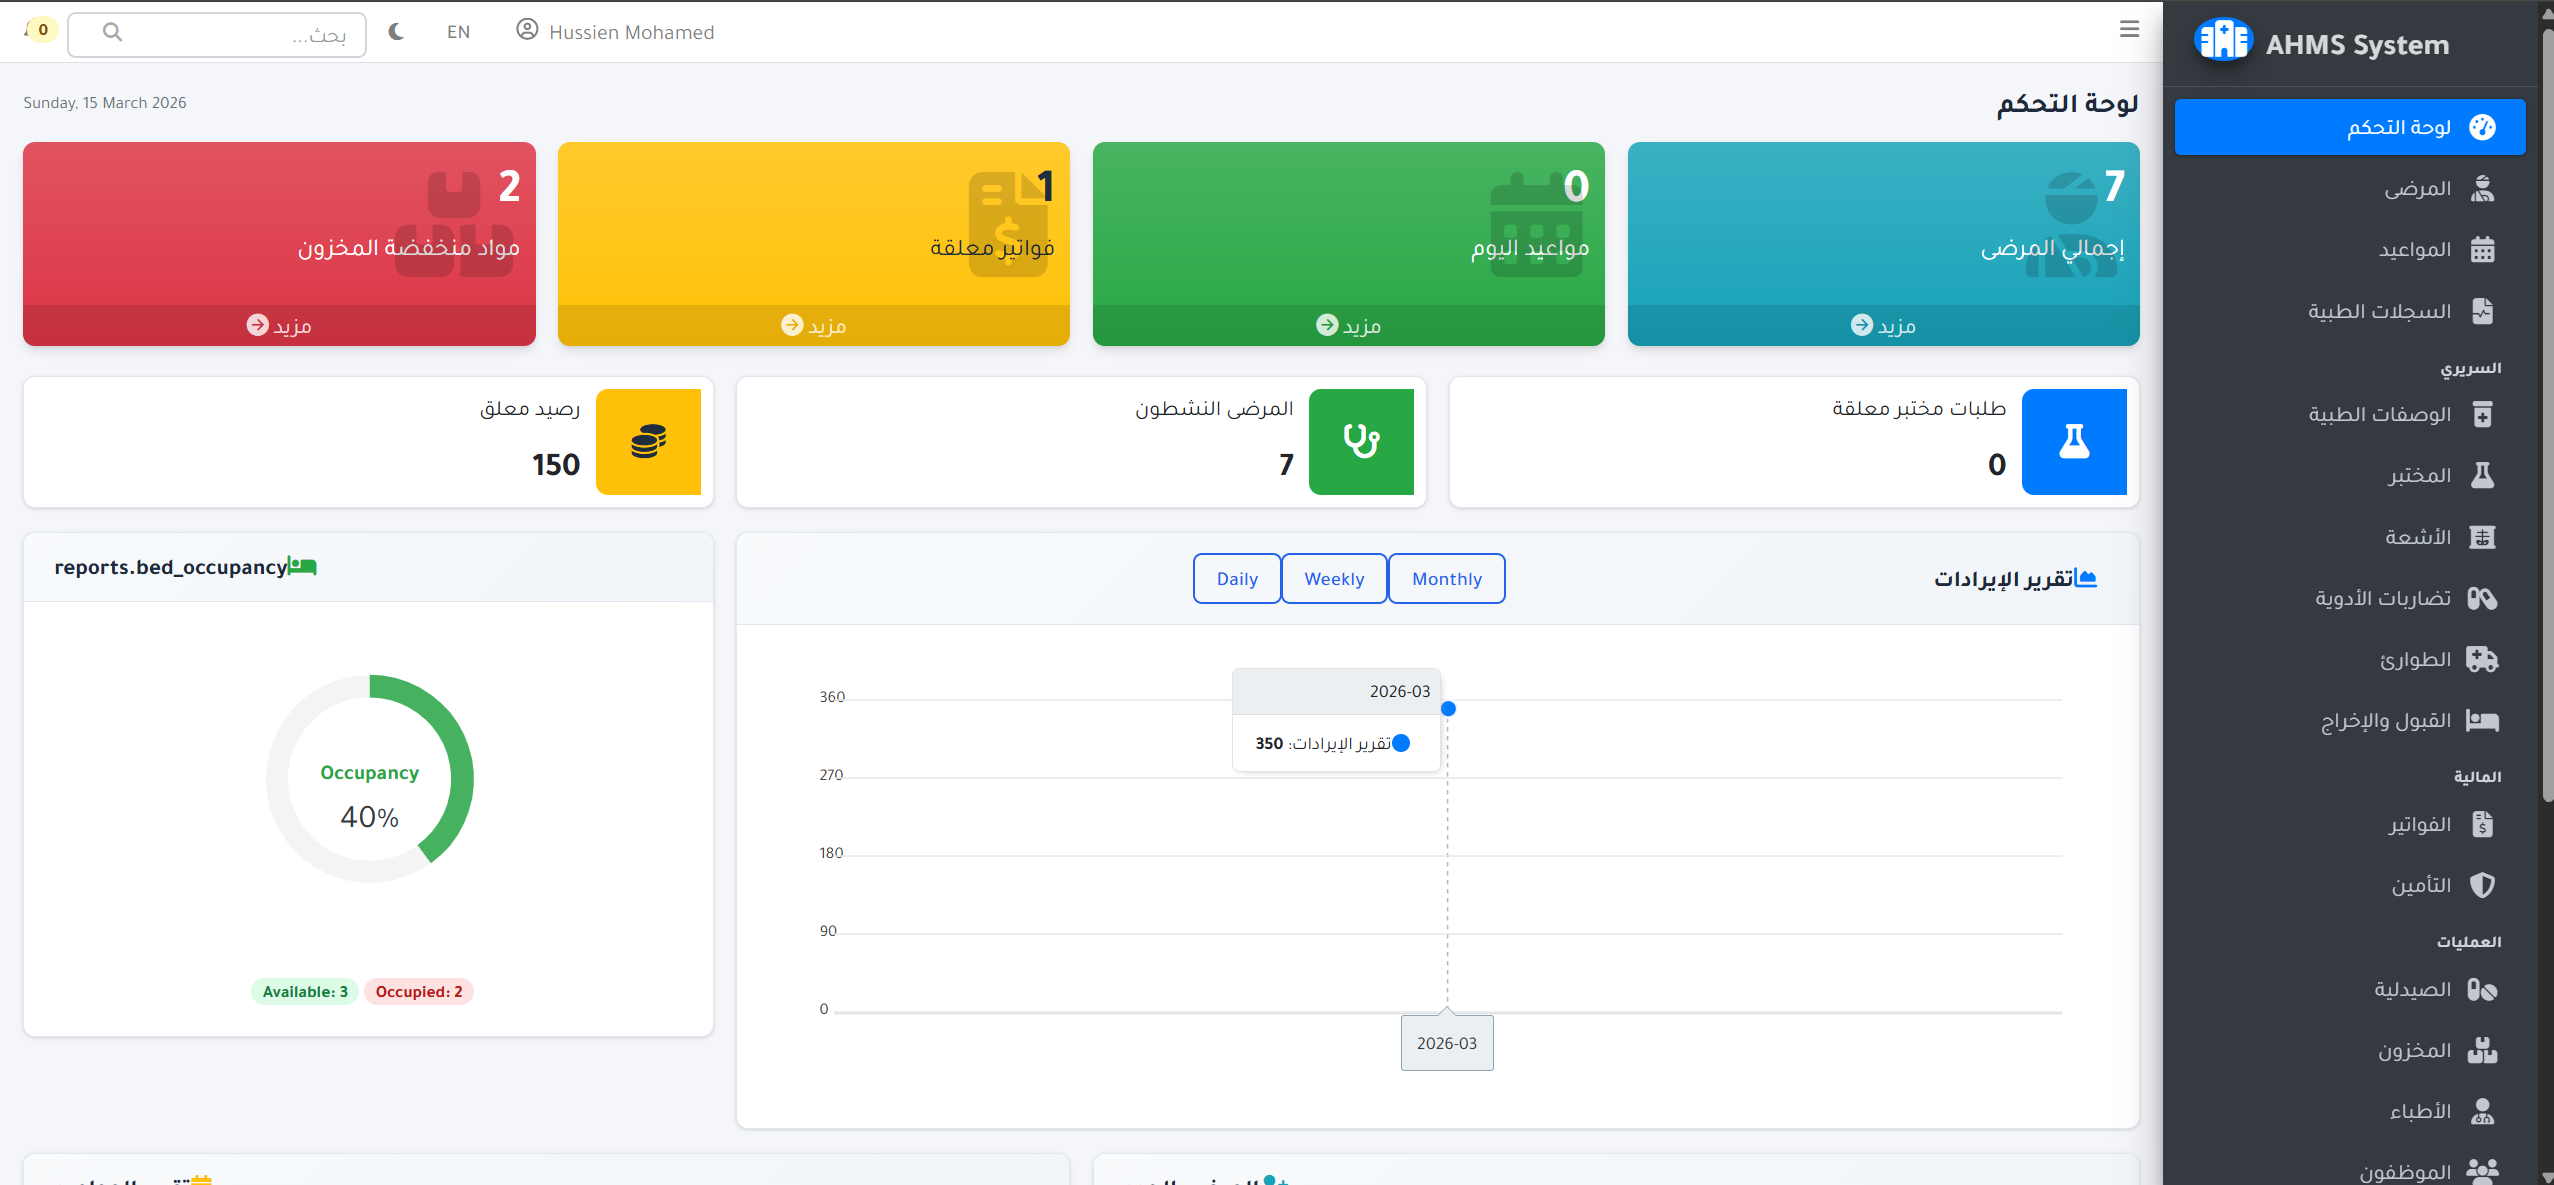Toggle dark mode with the moon icon

(396, 31)
